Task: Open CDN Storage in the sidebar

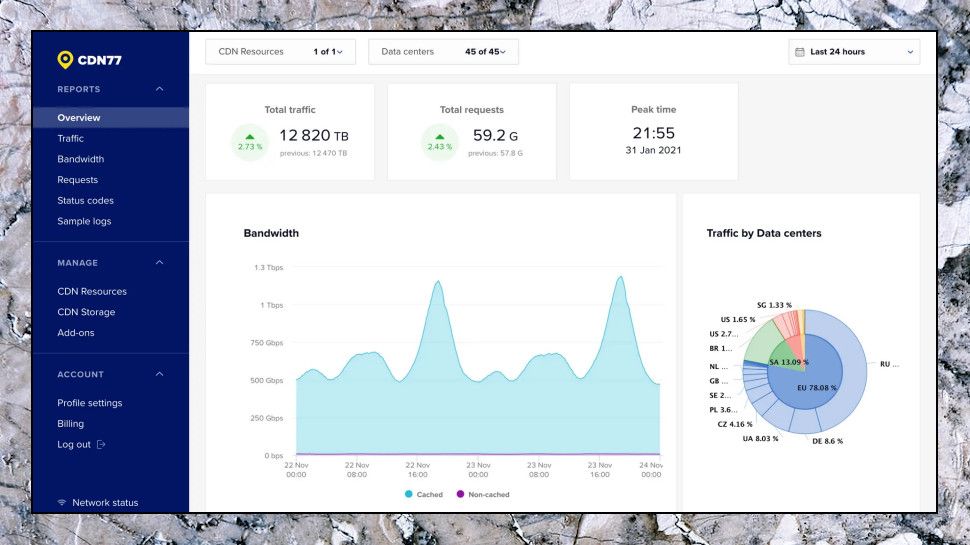Action: (x=86, y=312)
